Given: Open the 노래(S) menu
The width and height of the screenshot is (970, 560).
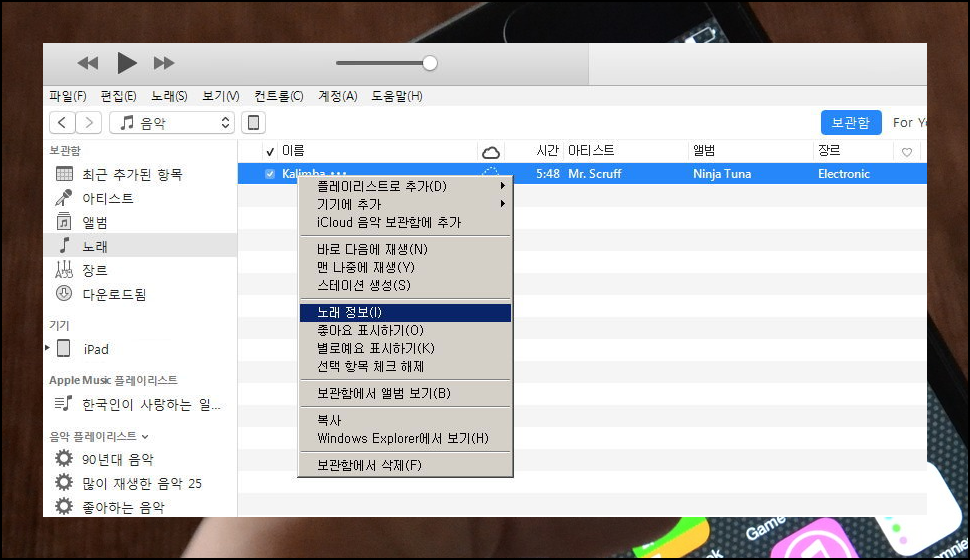Looking at the screenshot, I should click(169, 96).
